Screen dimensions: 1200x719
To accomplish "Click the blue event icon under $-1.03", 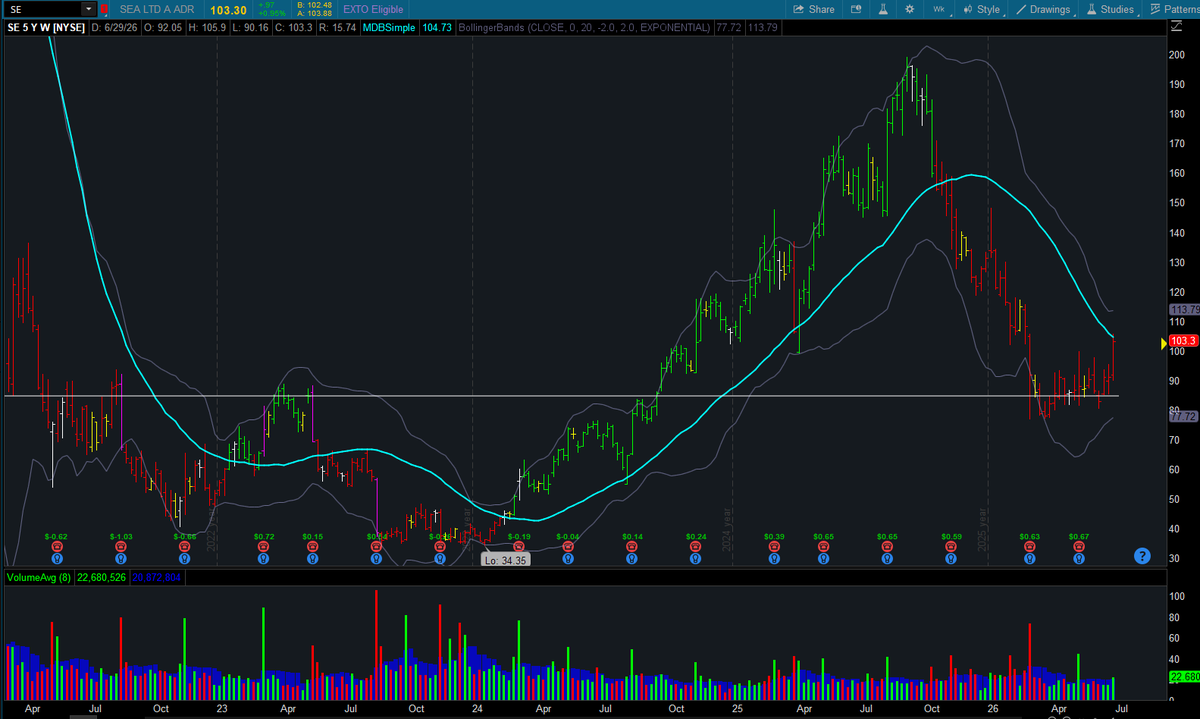I will (121, 559).
